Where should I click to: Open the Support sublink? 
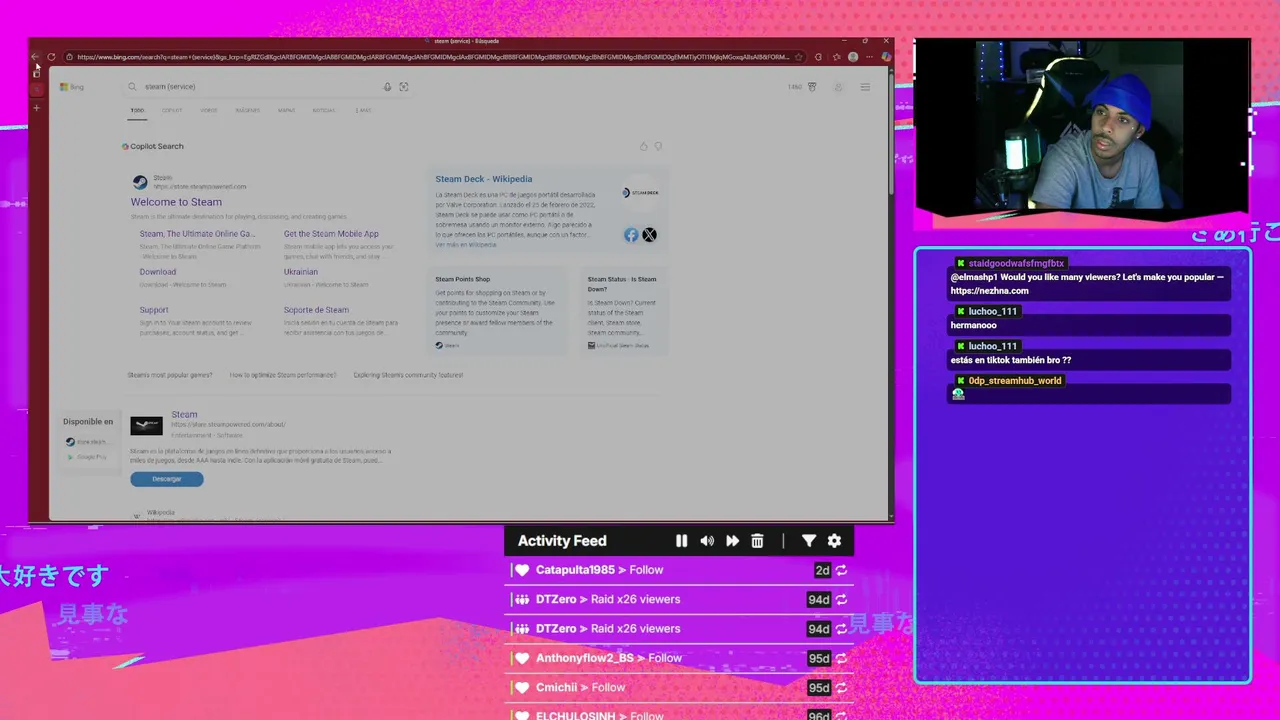pyautogui.click(x=154, y=310)
